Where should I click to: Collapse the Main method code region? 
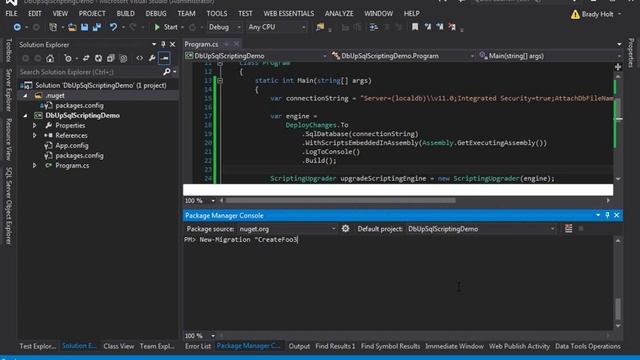(220, 81)
